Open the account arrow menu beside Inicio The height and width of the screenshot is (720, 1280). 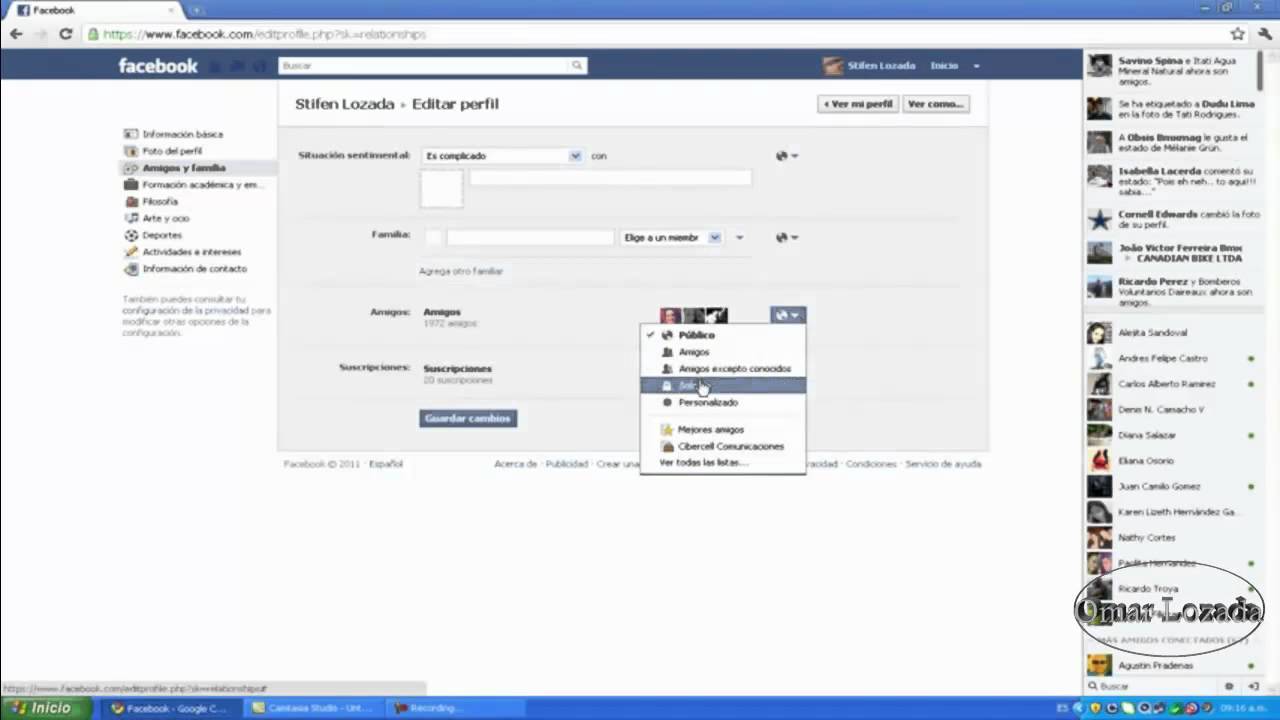point(976,66)
